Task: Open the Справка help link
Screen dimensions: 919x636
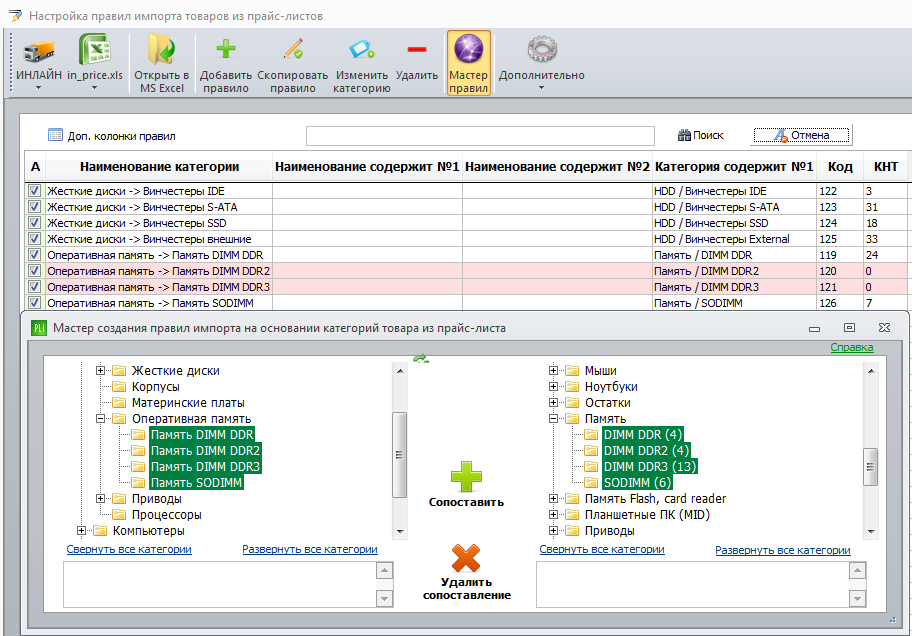Action: pos(852,347)
